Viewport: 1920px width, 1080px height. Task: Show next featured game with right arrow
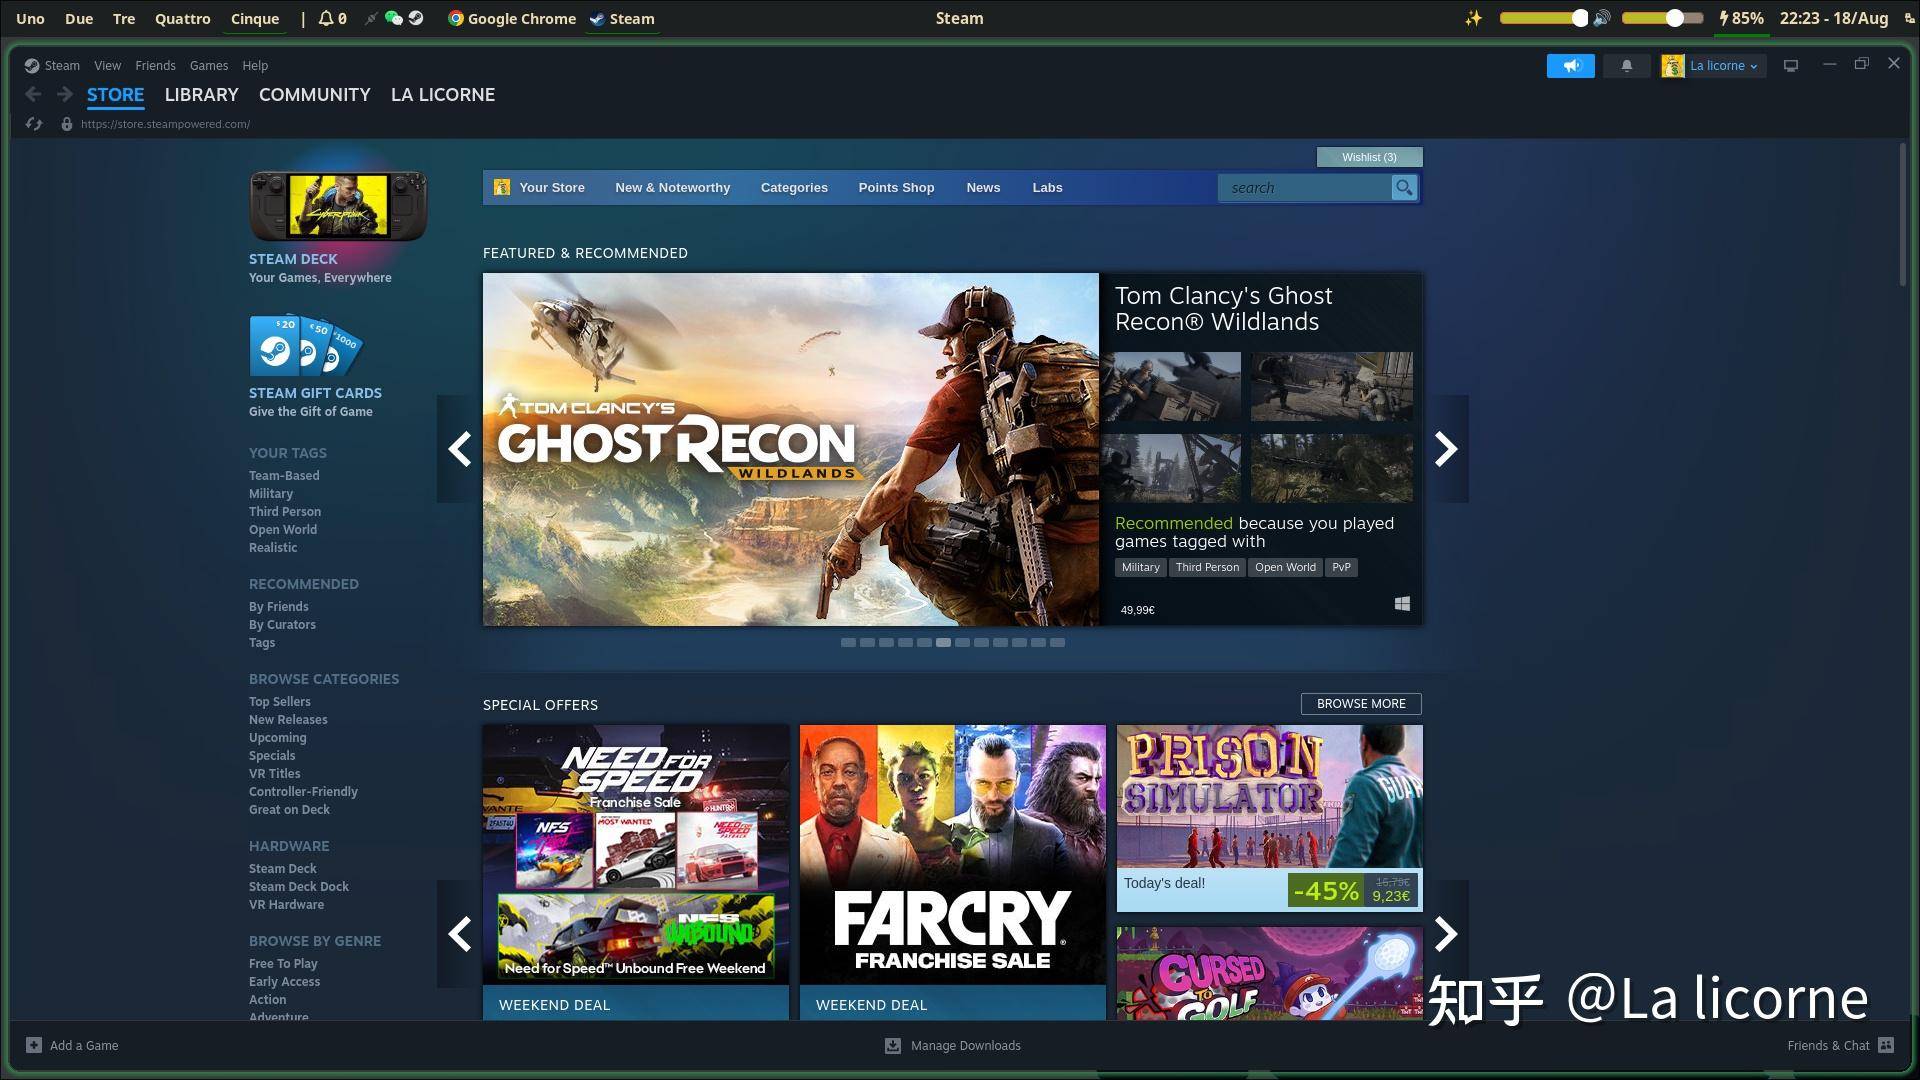[x=1446, y=449]
